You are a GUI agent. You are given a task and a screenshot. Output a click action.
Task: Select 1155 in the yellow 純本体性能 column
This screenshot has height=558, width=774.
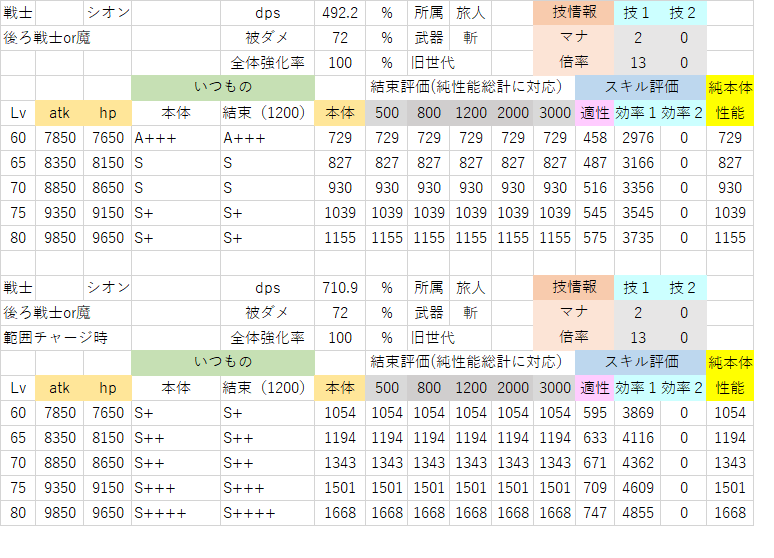730,238
